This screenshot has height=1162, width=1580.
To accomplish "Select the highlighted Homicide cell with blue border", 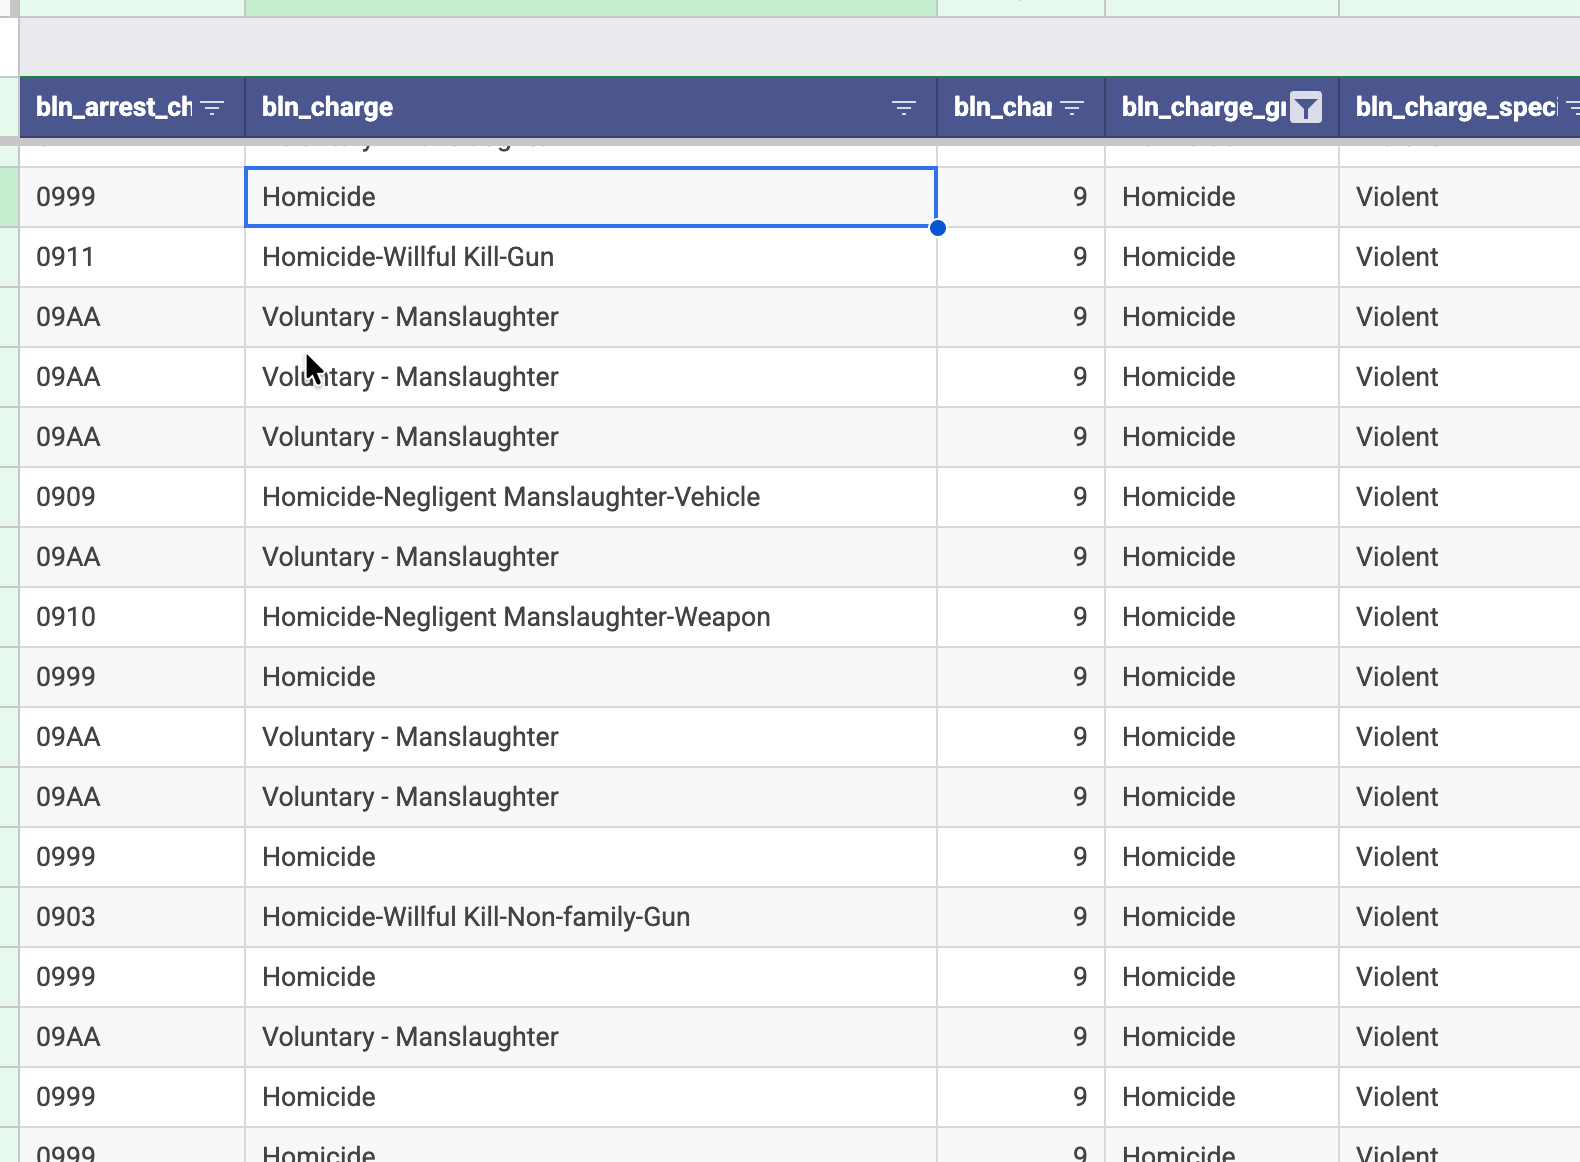I will (590, 197).
